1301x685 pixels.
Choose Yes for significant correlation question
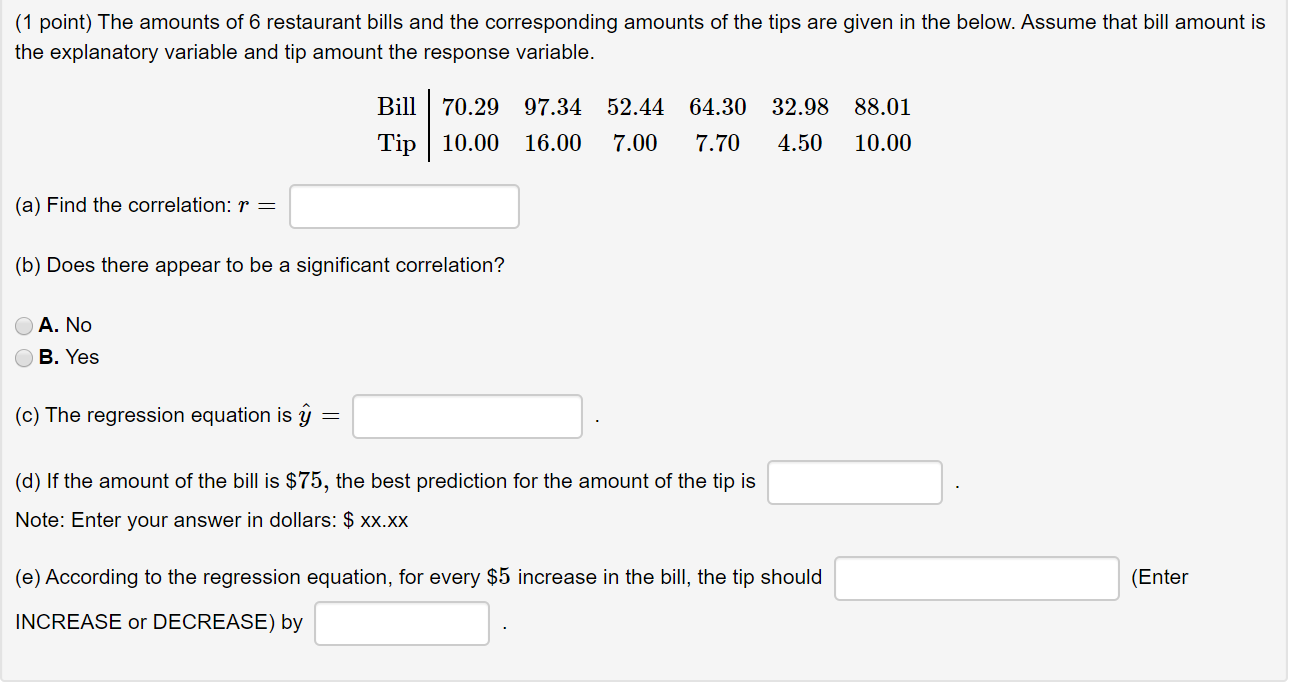[22, 357]
